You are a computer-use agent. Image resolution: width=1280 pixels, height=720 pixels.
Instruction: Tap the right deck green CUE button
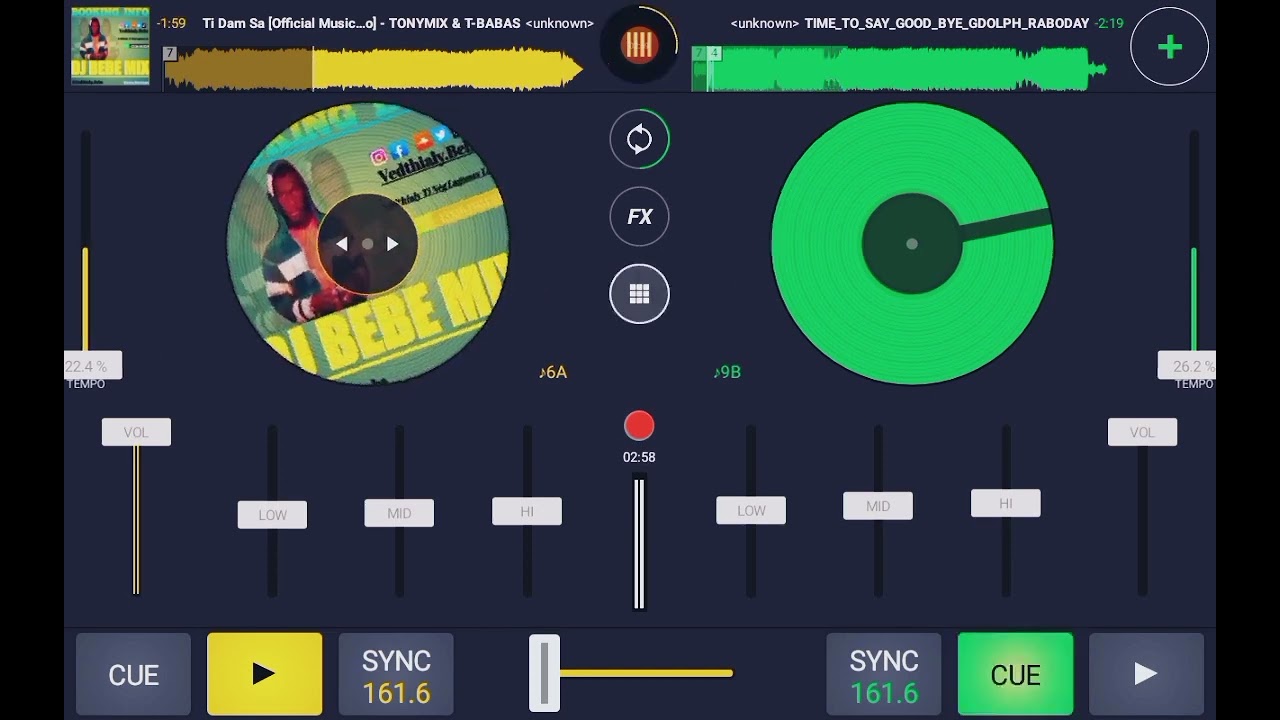(1015, 674)
